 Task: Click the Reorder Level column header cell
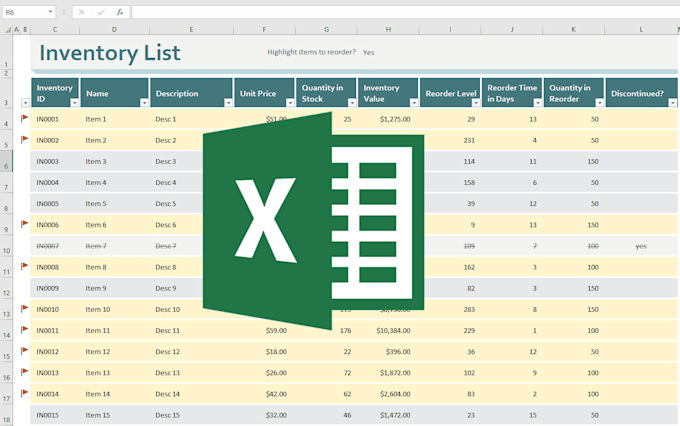449,93
